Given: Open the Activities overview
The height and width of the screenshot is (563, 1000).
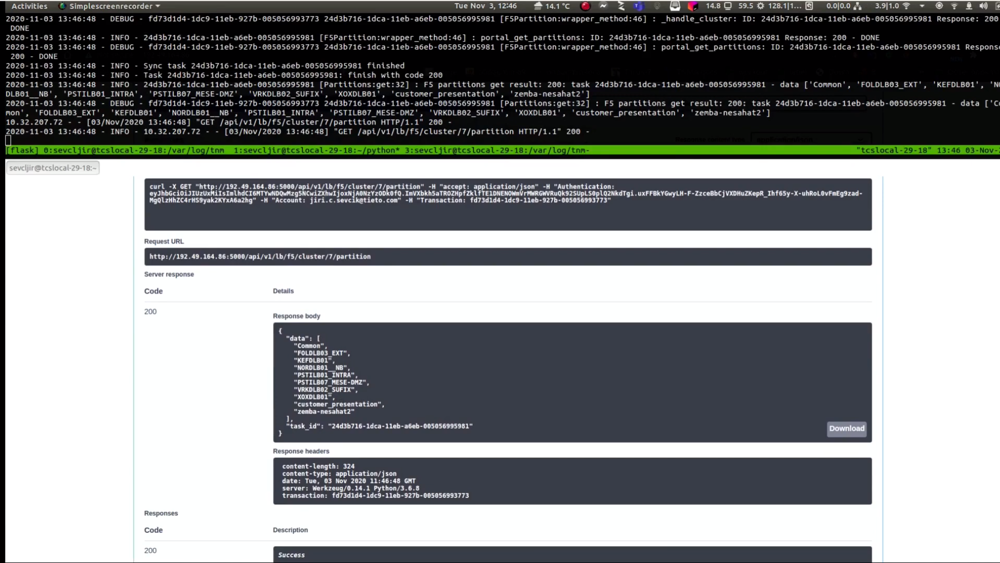Looking at the screenshot, I should tap(29, 6).
